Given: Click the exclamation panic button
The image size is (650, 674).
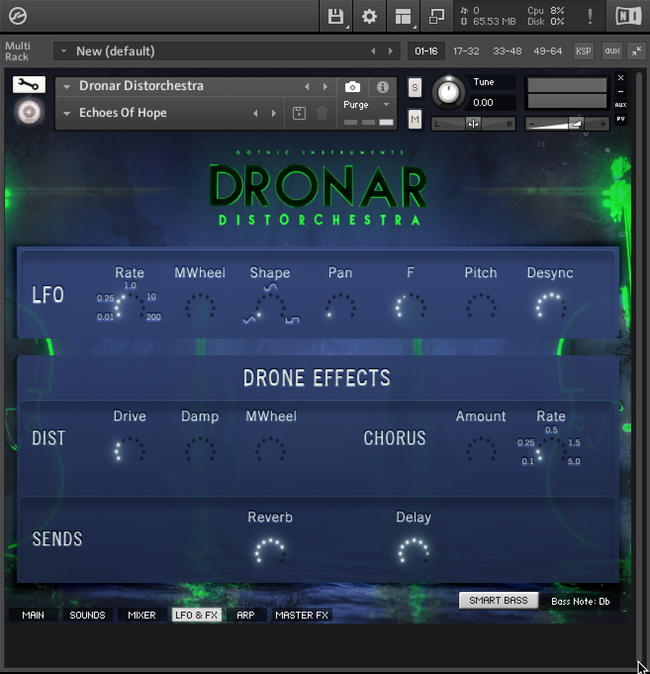Looking at the screenshot, I should pyautogui.click(x=590, y=16).
